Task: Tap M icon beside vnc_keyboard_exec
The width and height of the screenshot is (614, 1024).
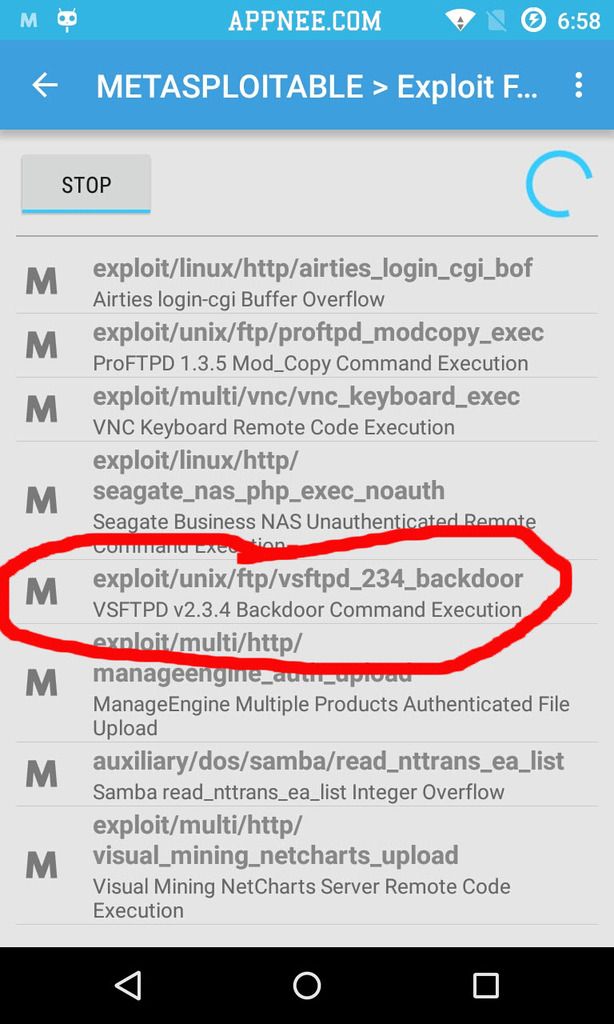Action: [41, 409]
